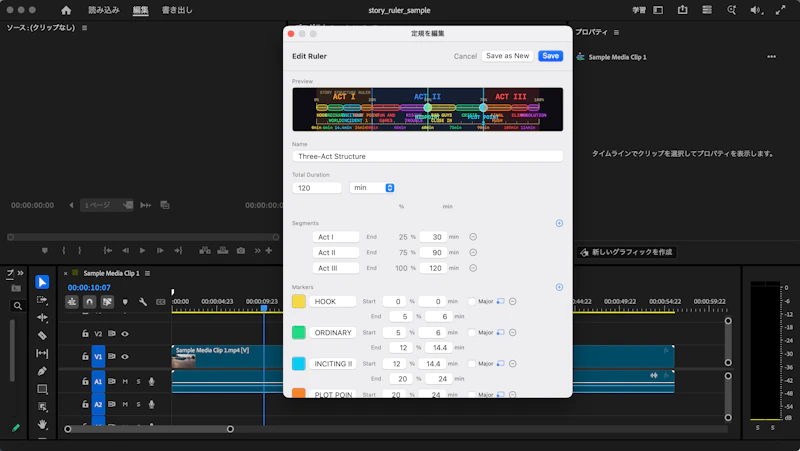The height and width of the screenshot is (451, 800).
Task: Select the Slip tool
Action: [42, 353]
